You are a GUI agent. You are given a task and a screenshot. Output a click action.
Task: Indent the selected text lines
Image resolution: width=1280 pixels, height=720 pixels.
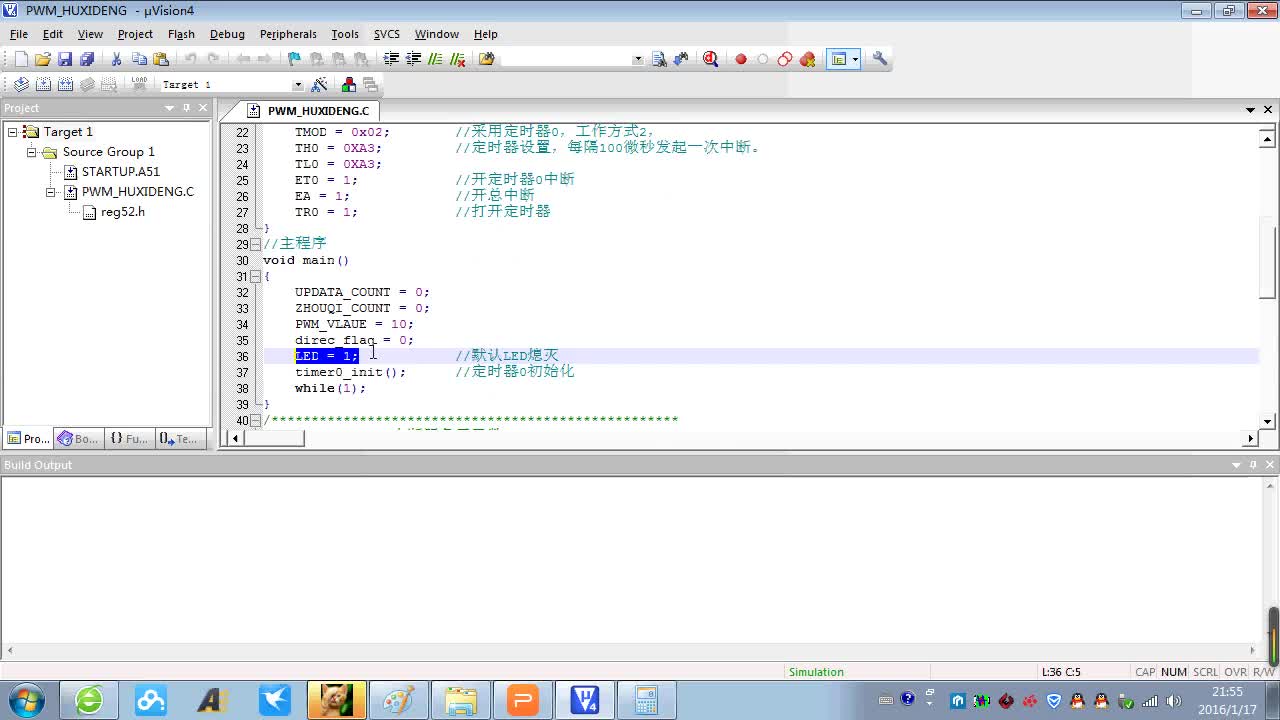coord(391,59)
